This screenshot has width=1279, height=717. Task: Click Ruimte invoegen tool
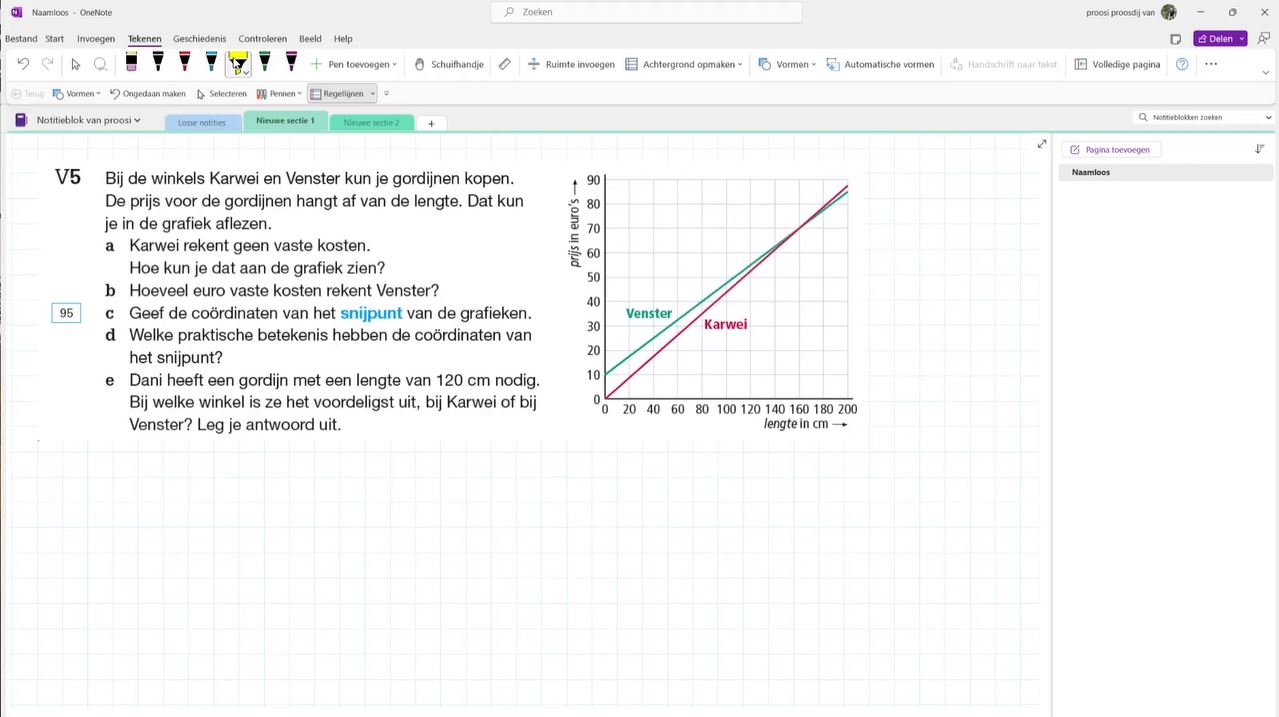click(x=571, y=64)
